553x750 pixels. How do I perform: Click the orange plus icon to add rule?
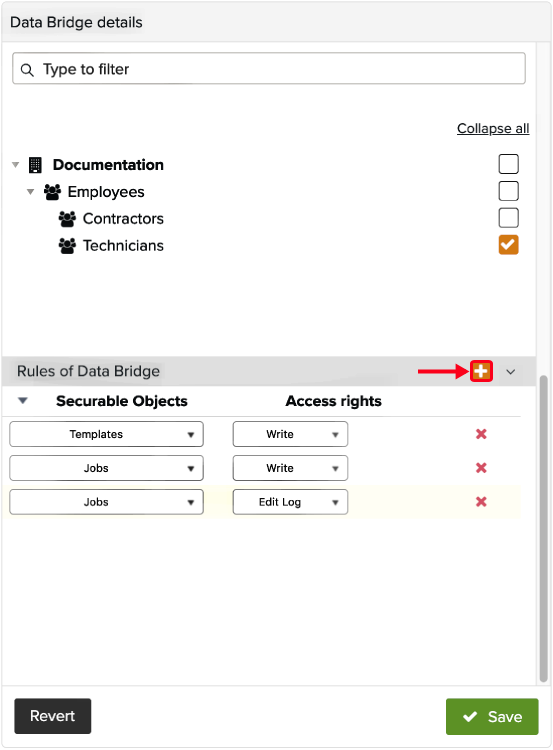(481, 371)
